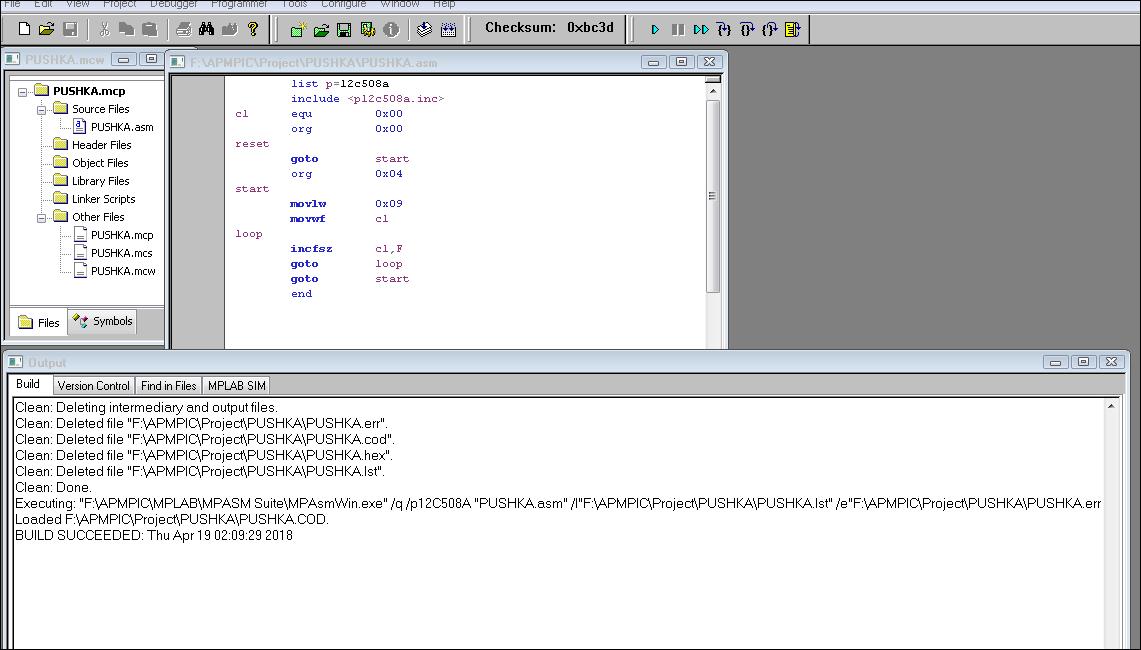Image resolution: width=1141 pixels, height=650 pixels.
Task: Switch to the Symbols tab
Action: (x=102, y=322)
